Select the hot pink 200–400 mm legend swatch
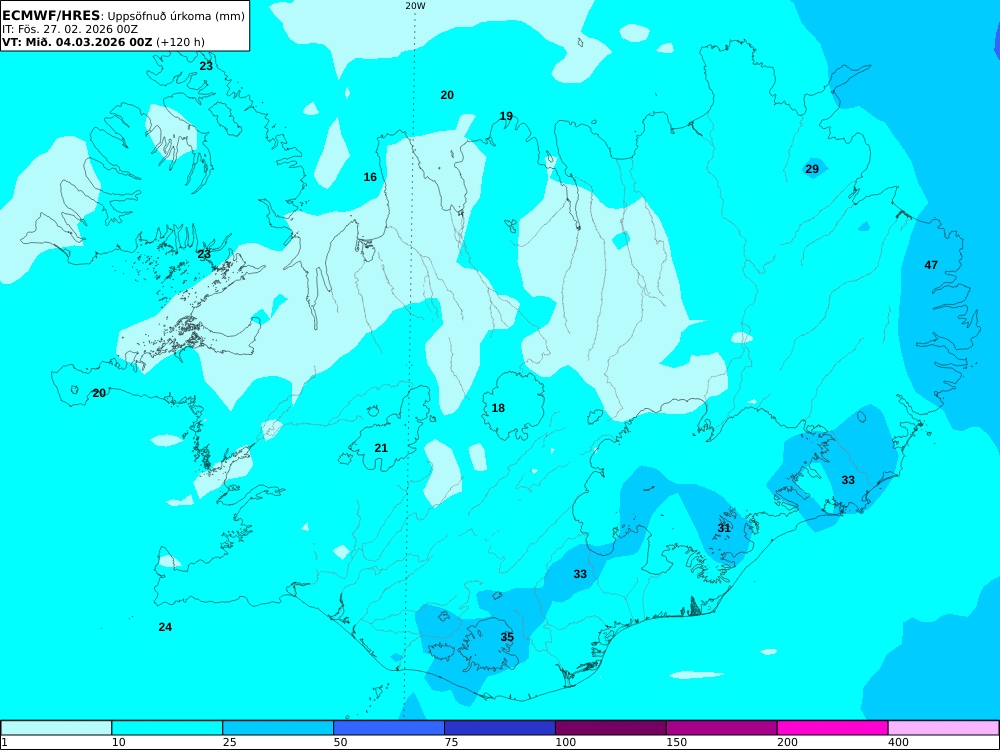 pyautogui.click(x=833, y=728)
